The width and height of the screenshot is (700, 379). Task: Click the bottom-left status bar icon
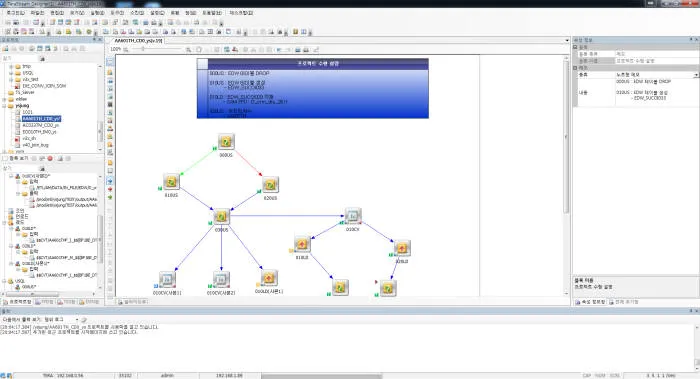tap(4, 375)
